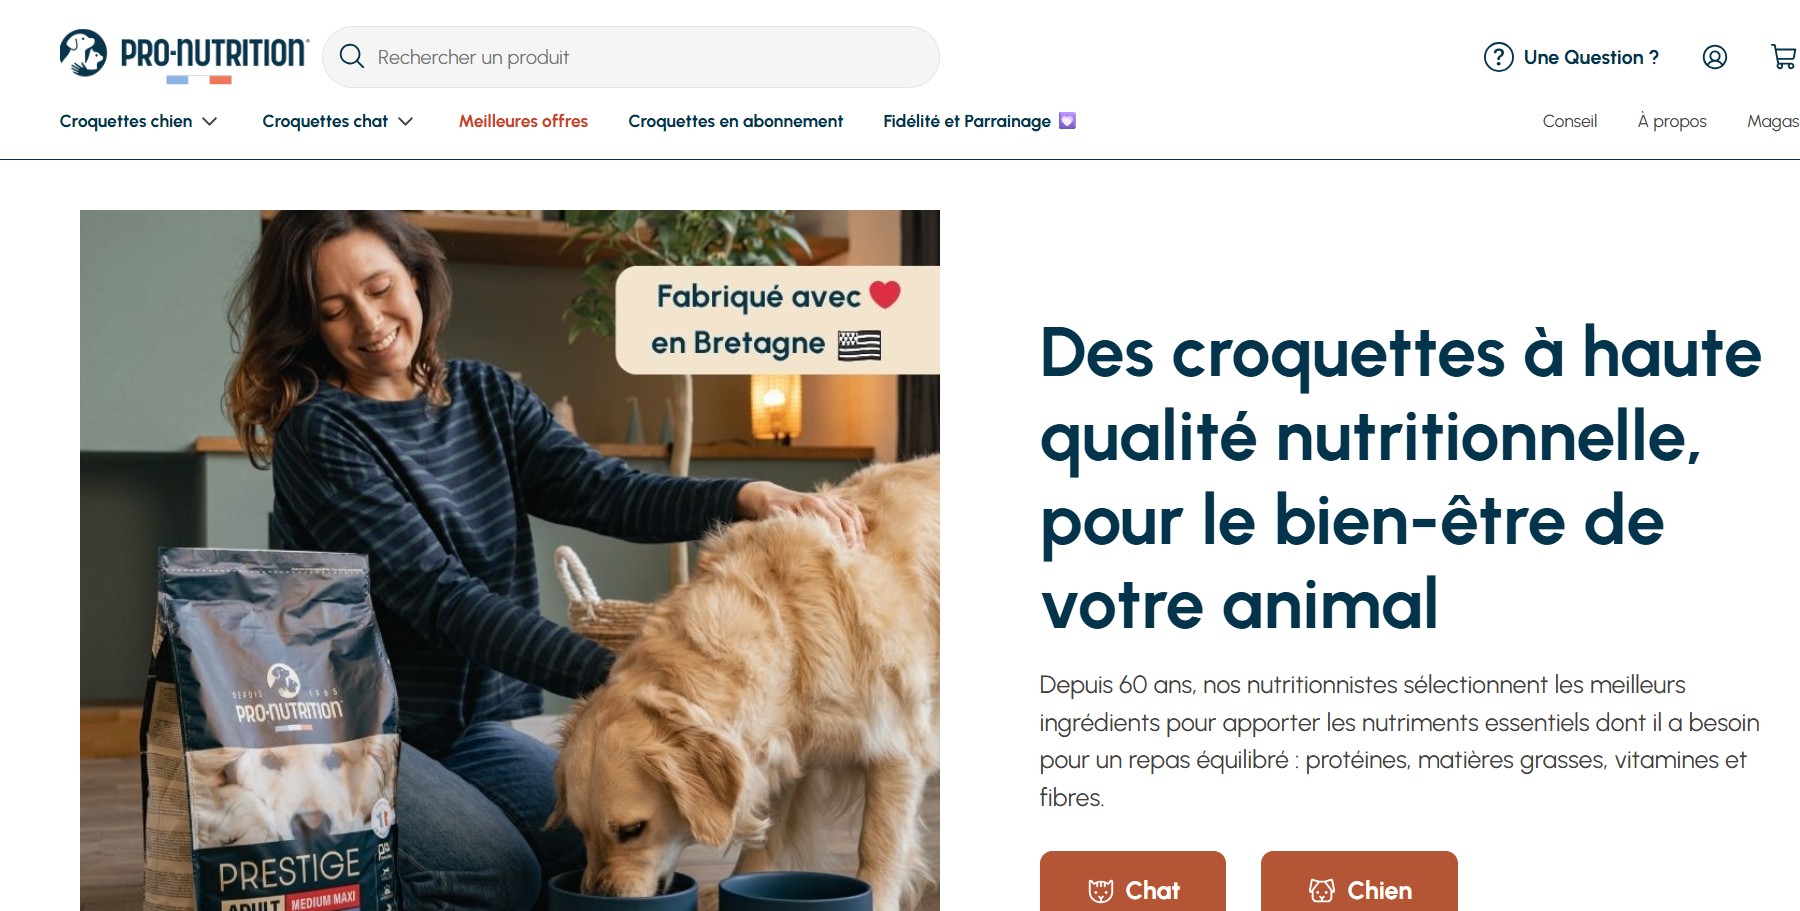Image resolution: width=1800 pixels, height=911 pixels.
Task: Click the dog icon on Chien button
Action: point(1322,891)
